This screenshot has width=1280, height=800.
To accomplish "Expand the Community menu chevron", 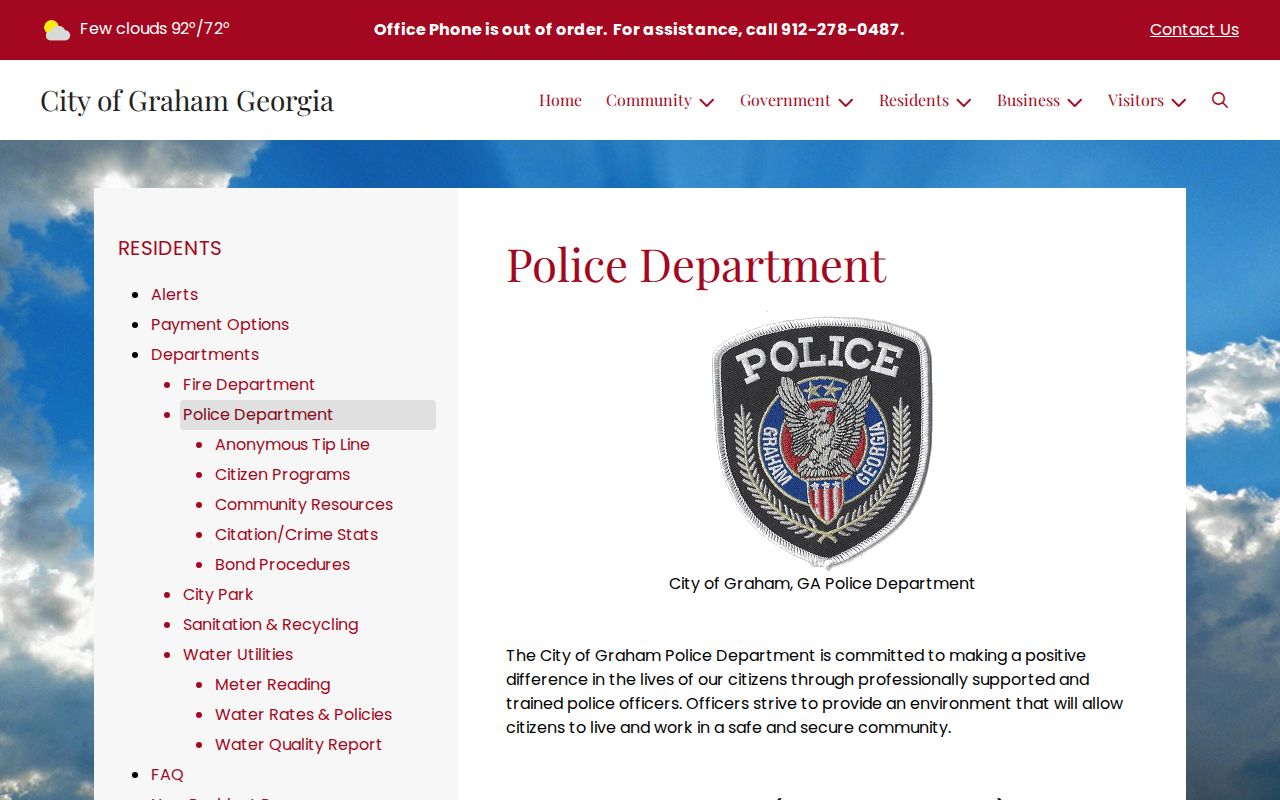I will click(707, 102).
